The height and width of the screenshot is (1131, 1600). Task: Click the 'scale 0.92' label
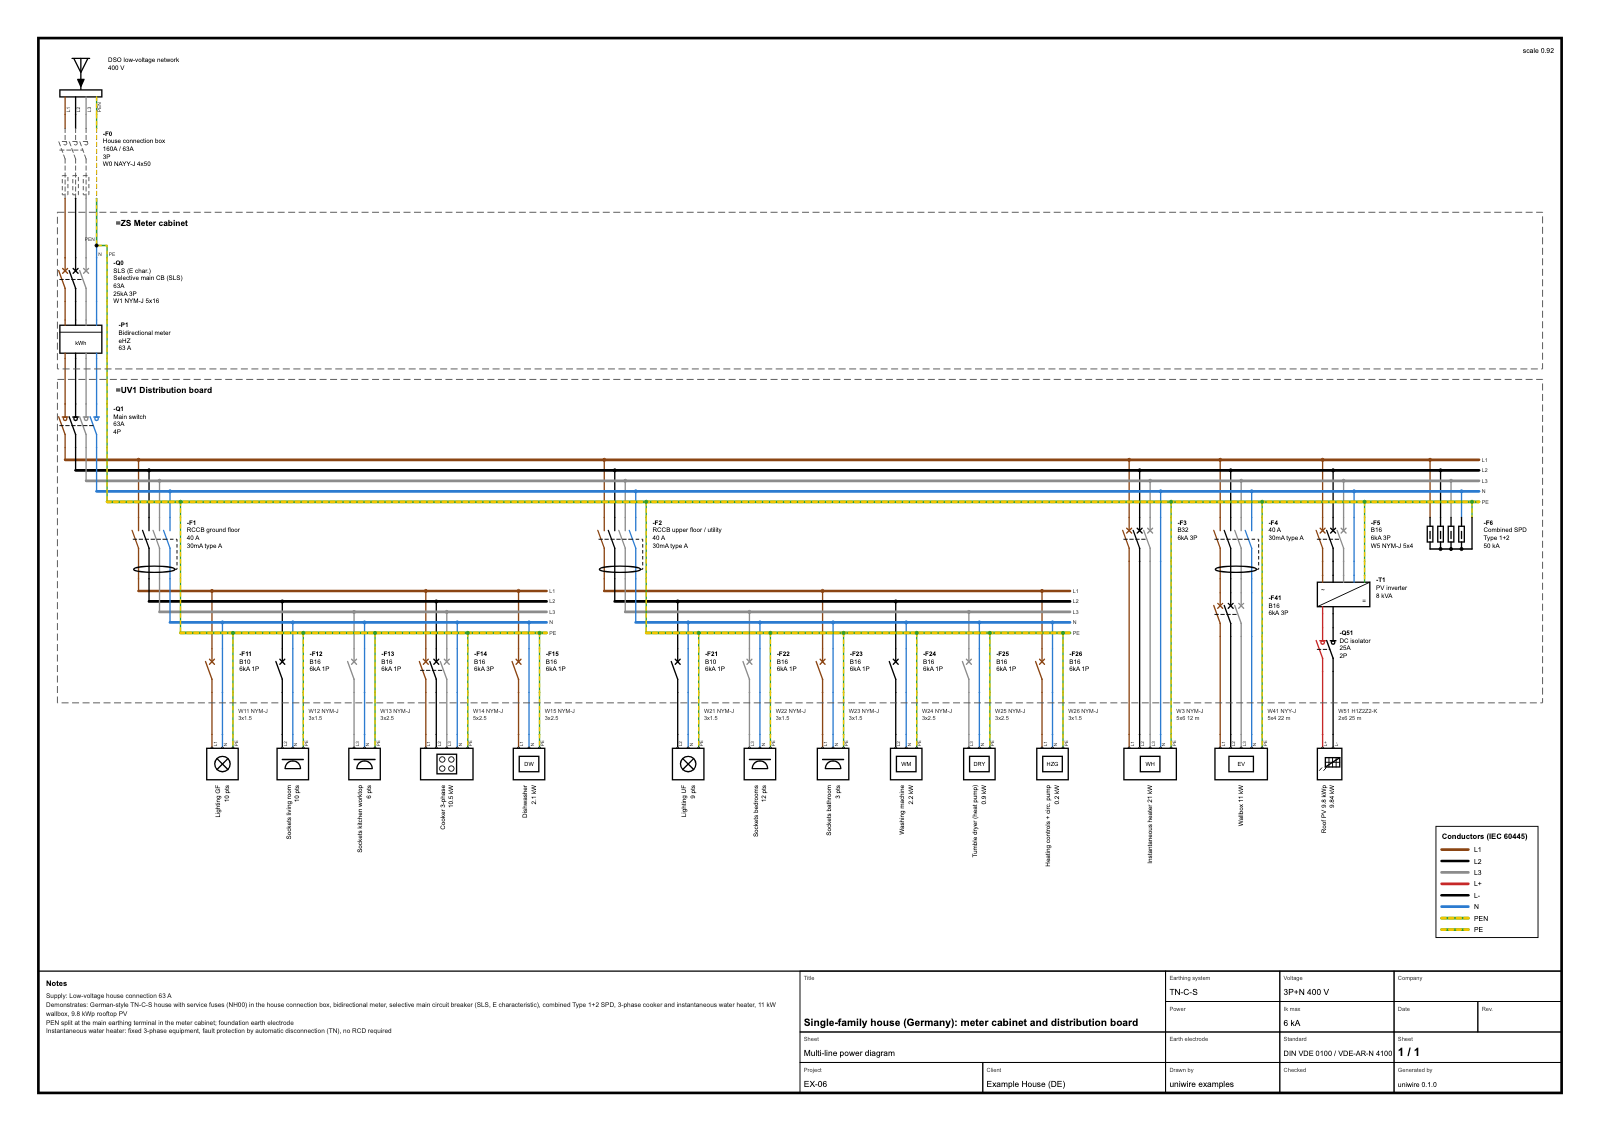[x=1538, y=50]
